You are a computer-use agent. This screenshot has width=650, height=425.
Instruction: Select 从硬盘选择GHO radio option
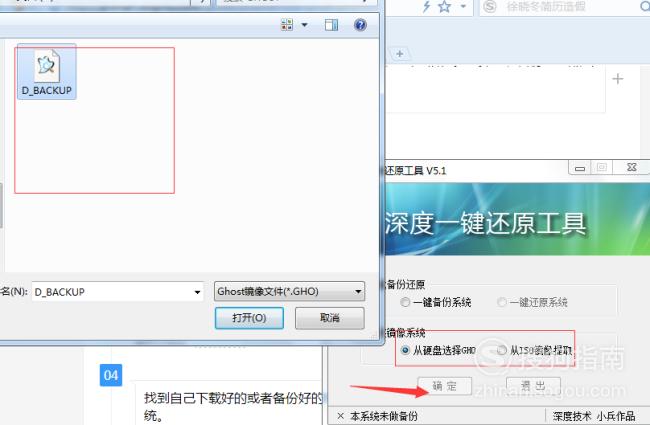click(439, 350)
